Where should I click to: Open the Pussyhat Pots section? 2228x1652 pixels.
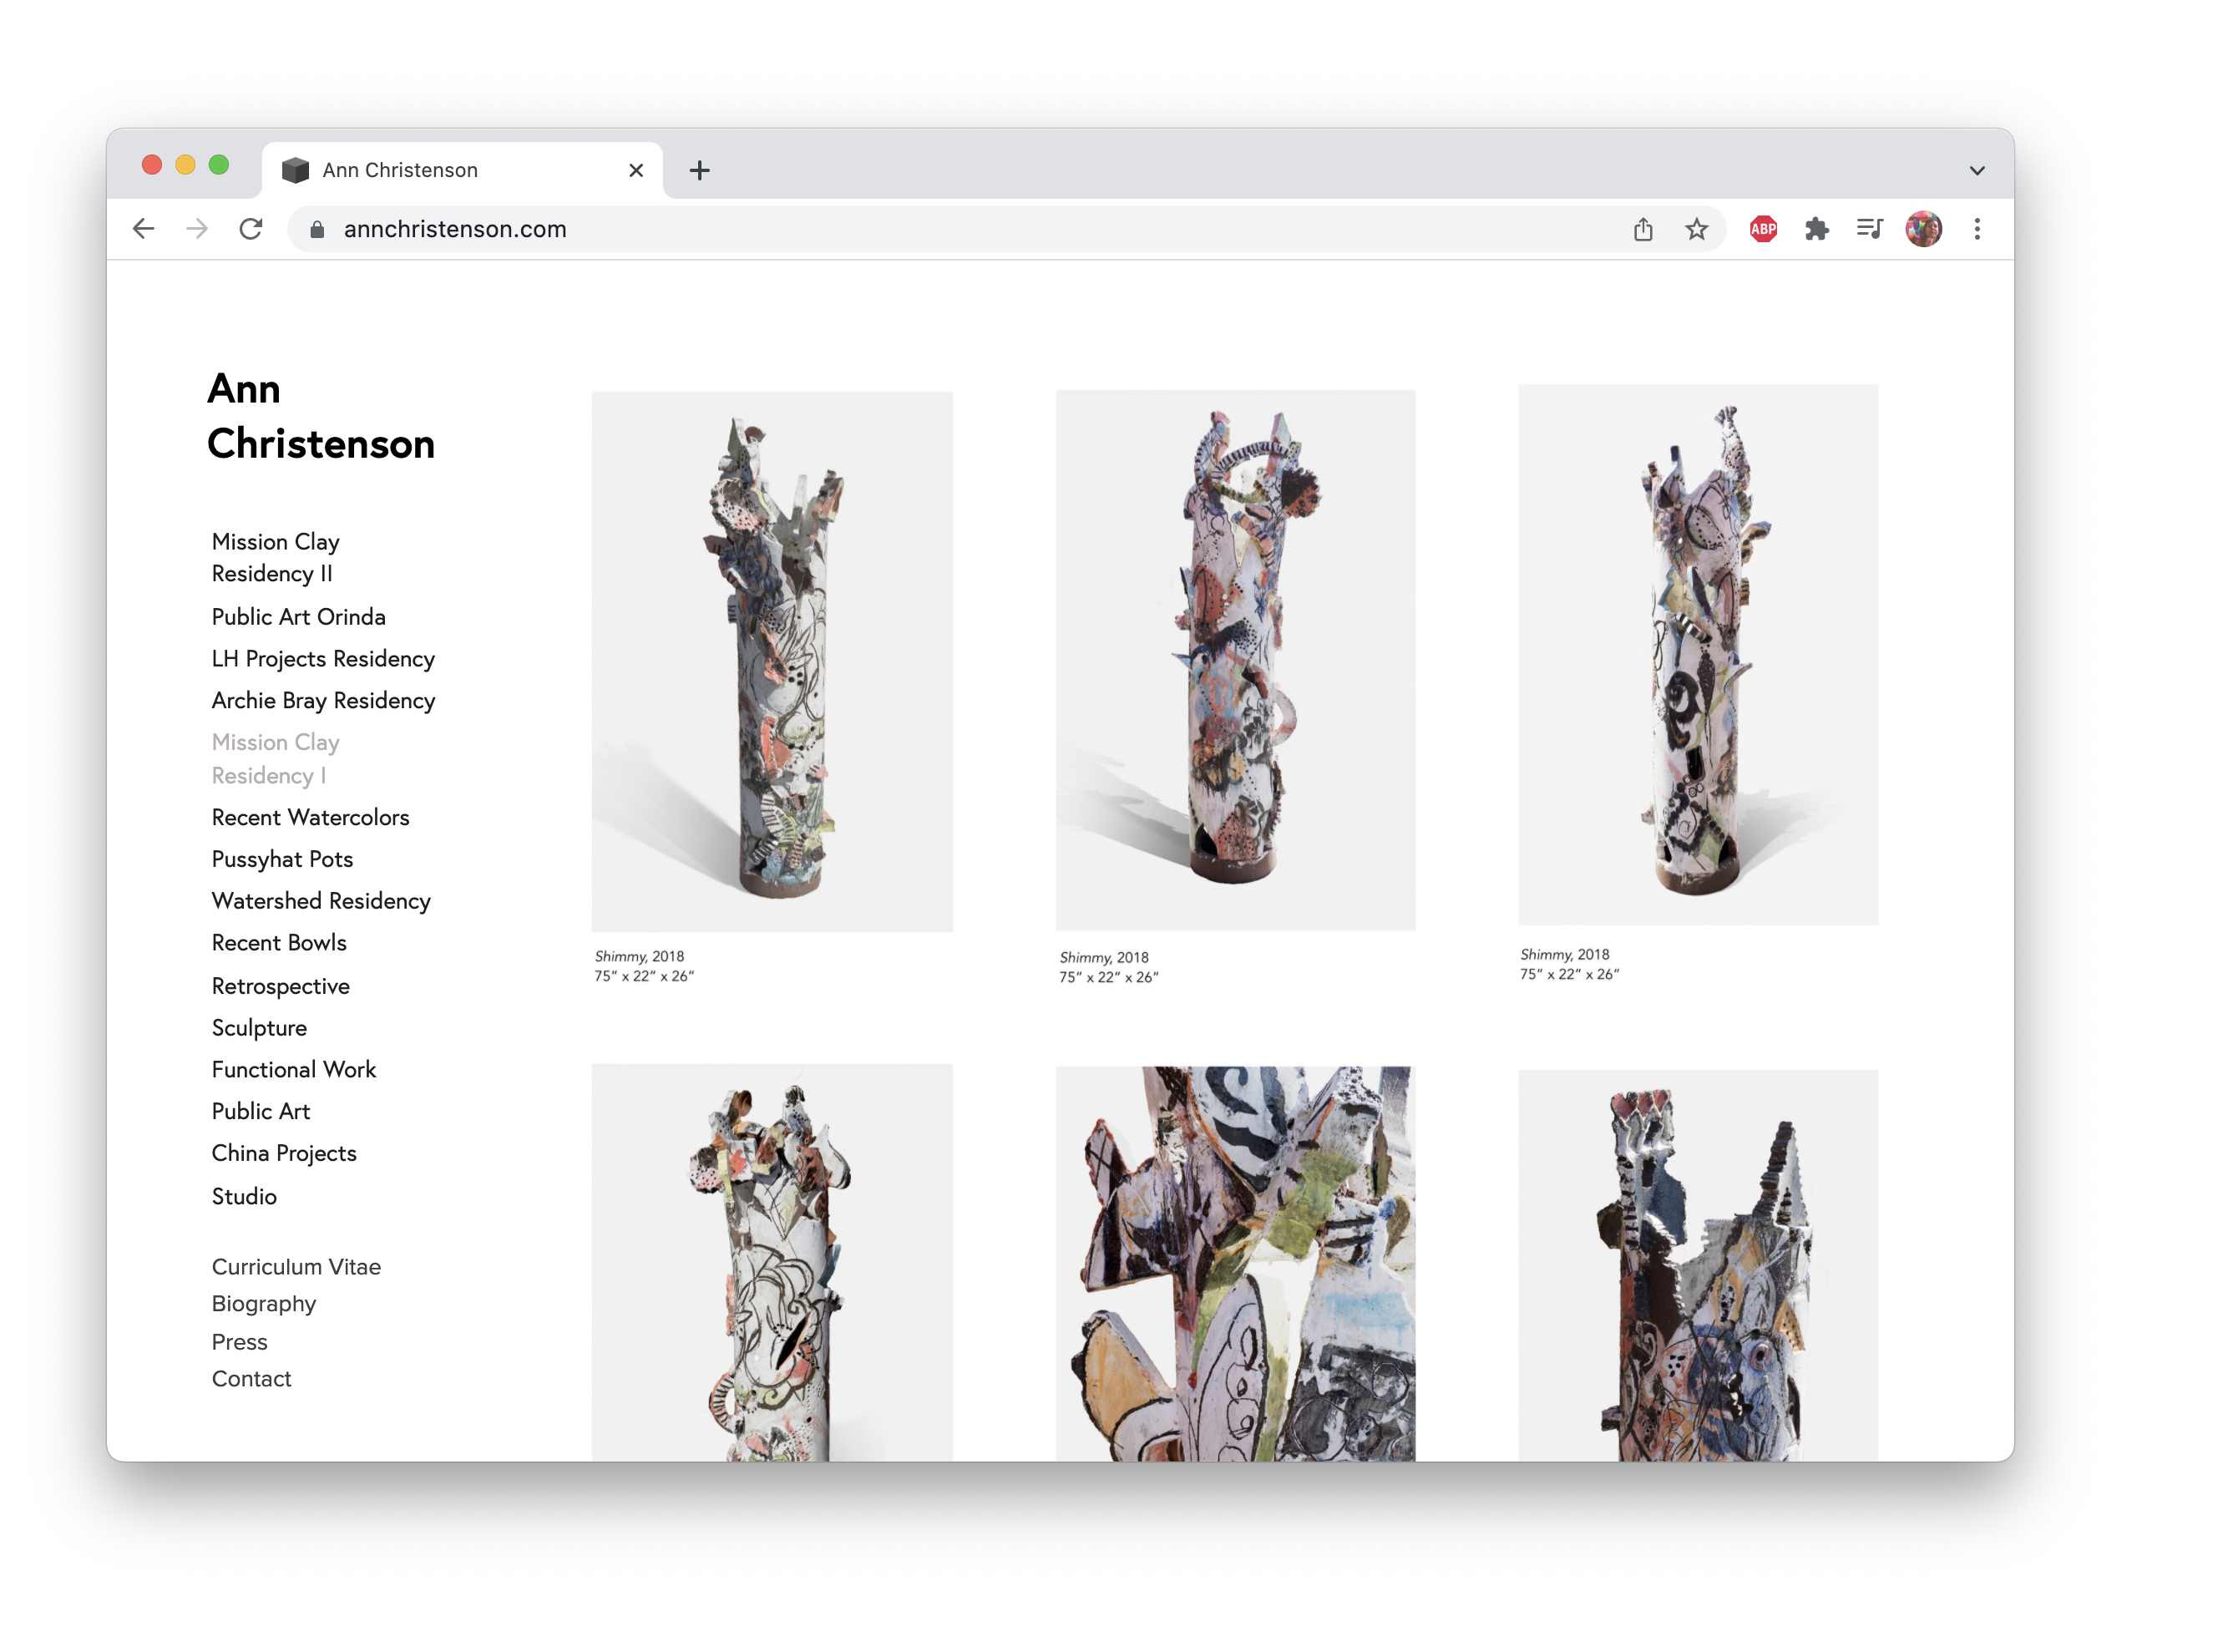pos(282,860)
